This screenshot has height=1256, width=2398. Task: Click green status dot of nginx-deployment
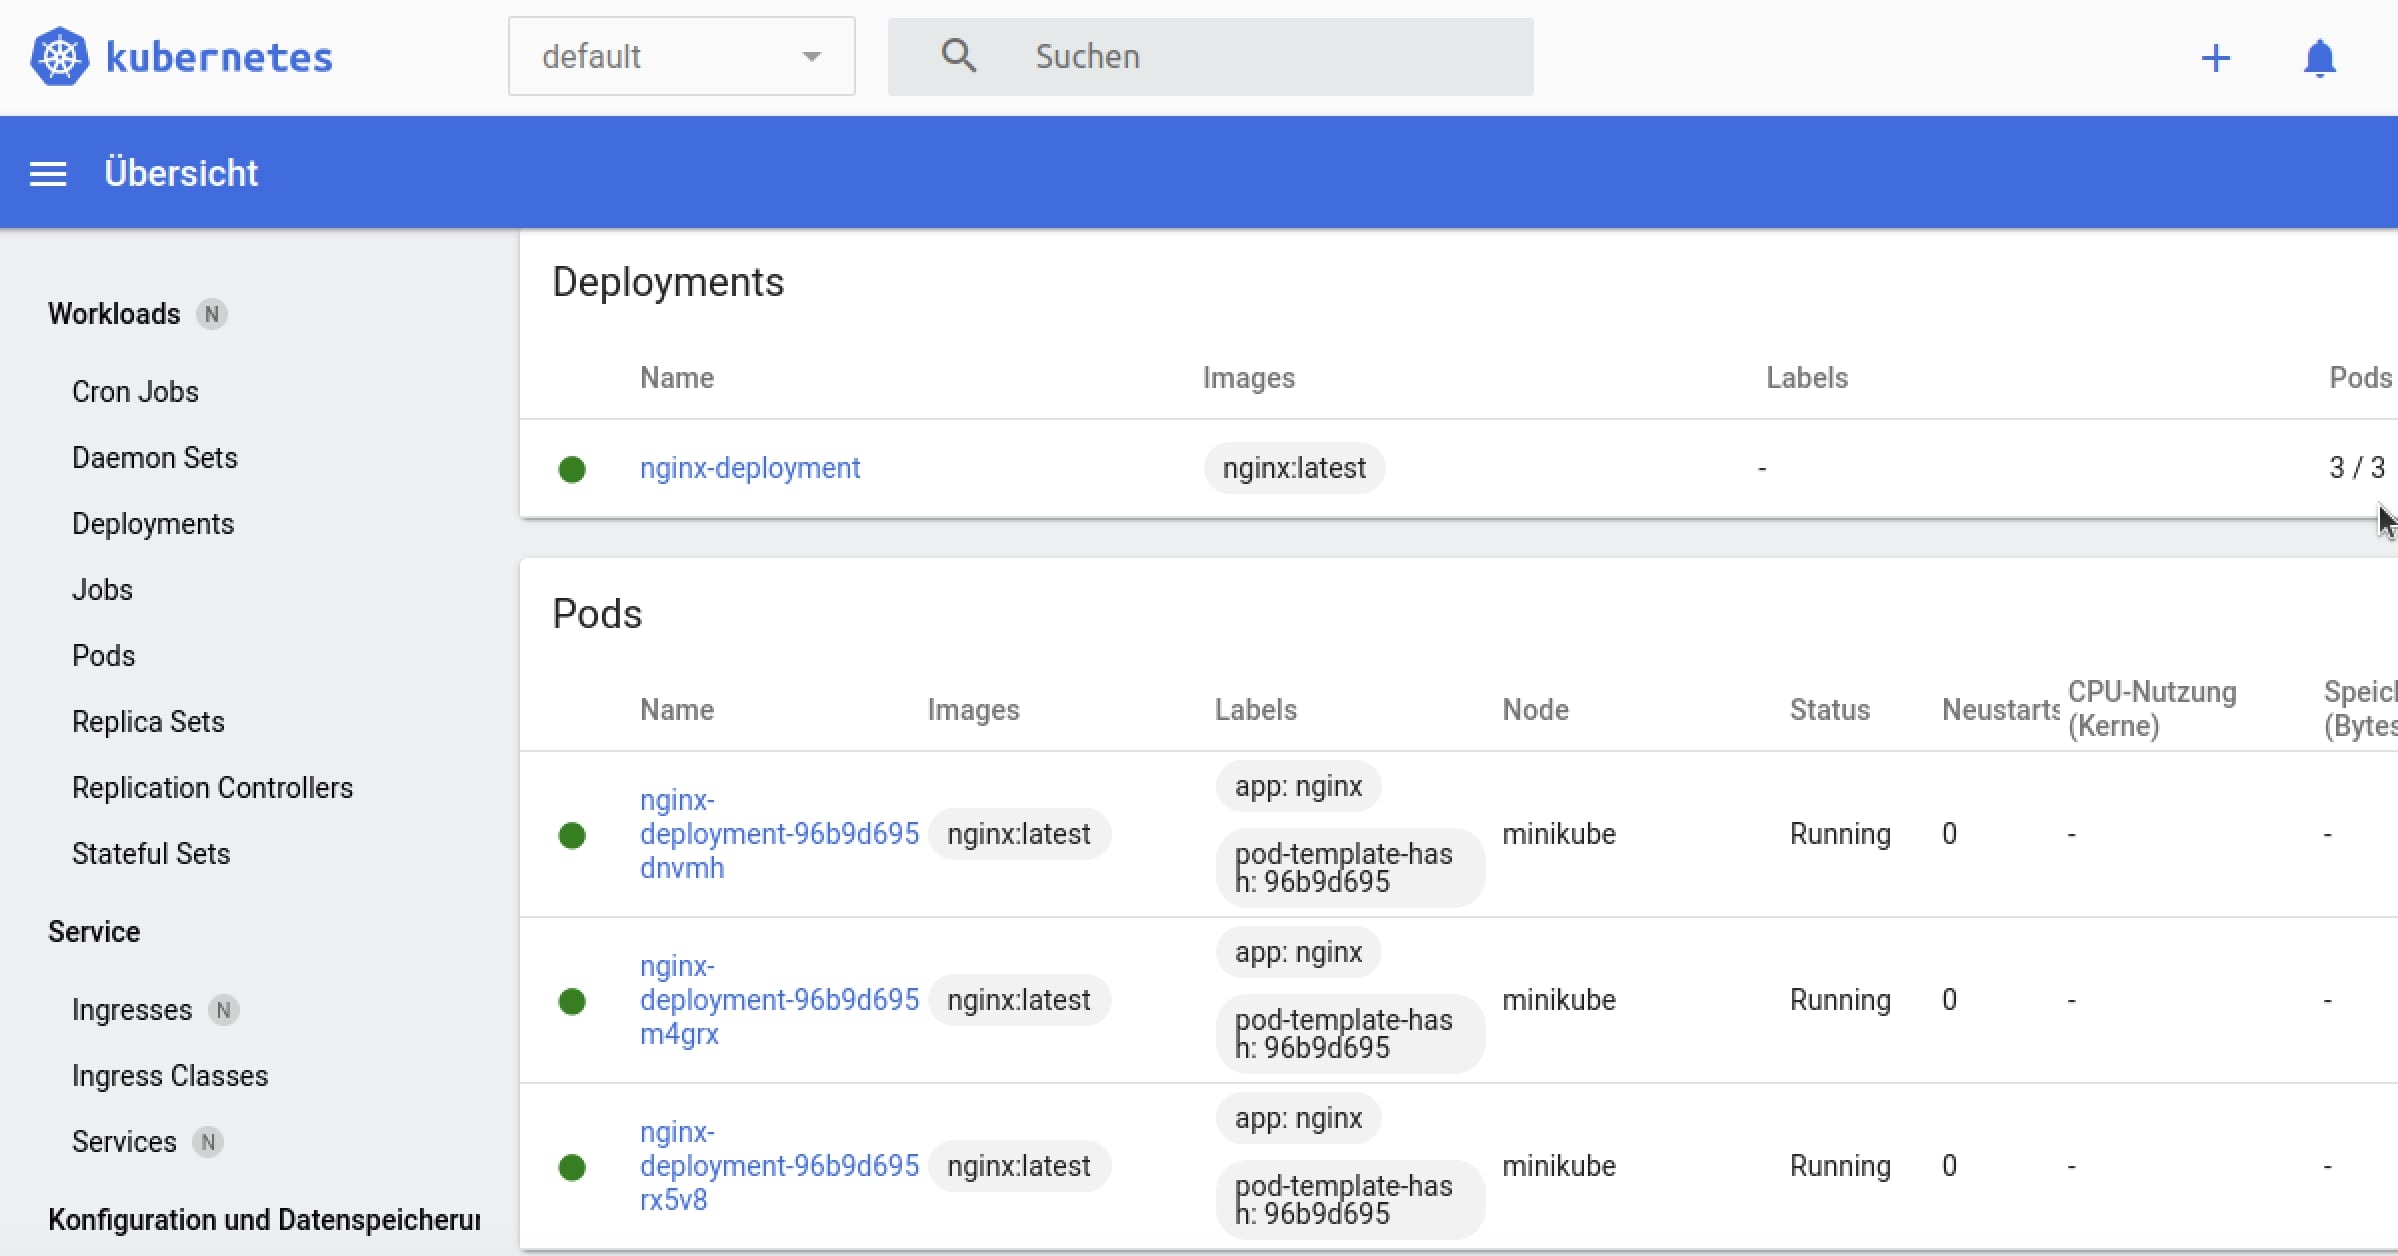point(572,469)
